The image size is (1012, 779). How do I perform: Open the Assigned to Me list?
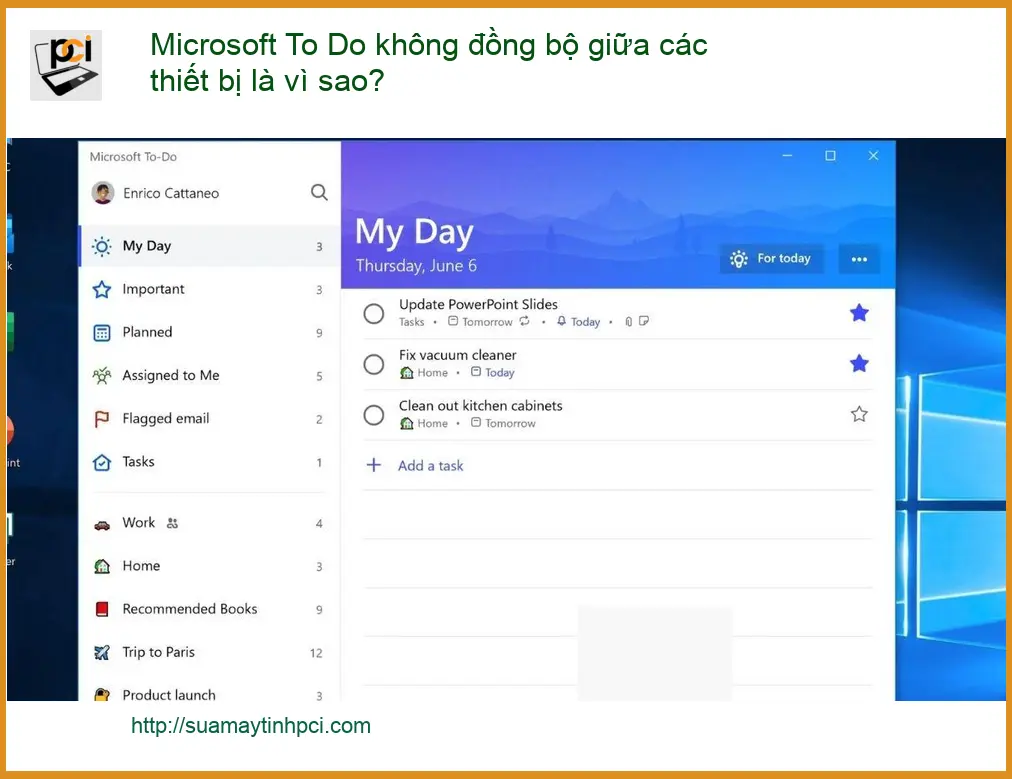210,376
